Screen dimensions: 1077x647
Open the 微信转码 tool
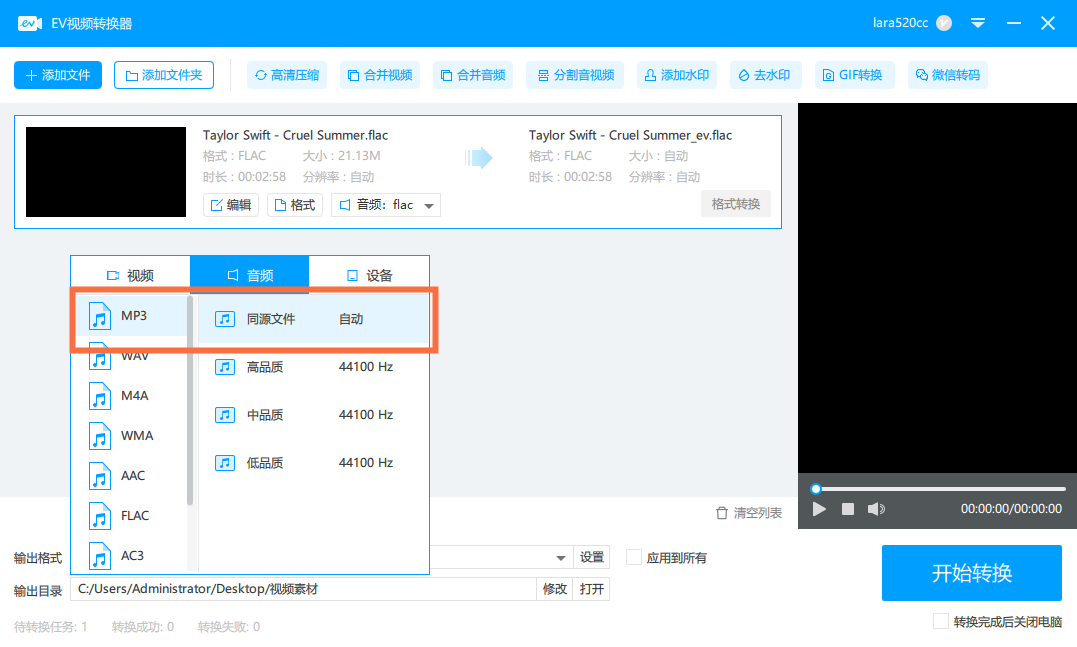[948, 75]
